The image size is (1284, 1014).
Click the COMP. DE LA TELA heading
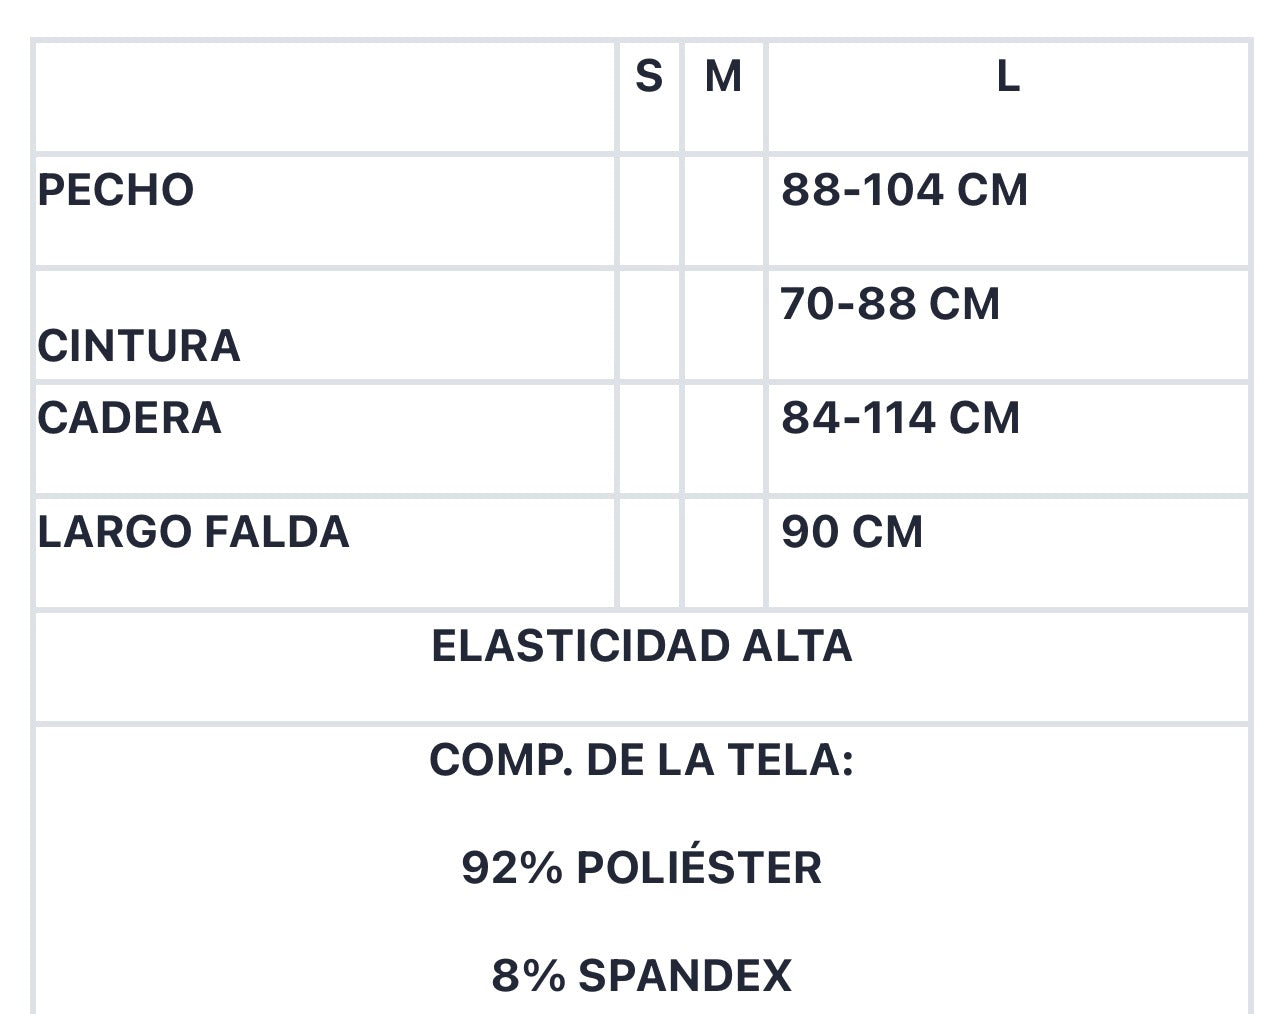point(642,760)
